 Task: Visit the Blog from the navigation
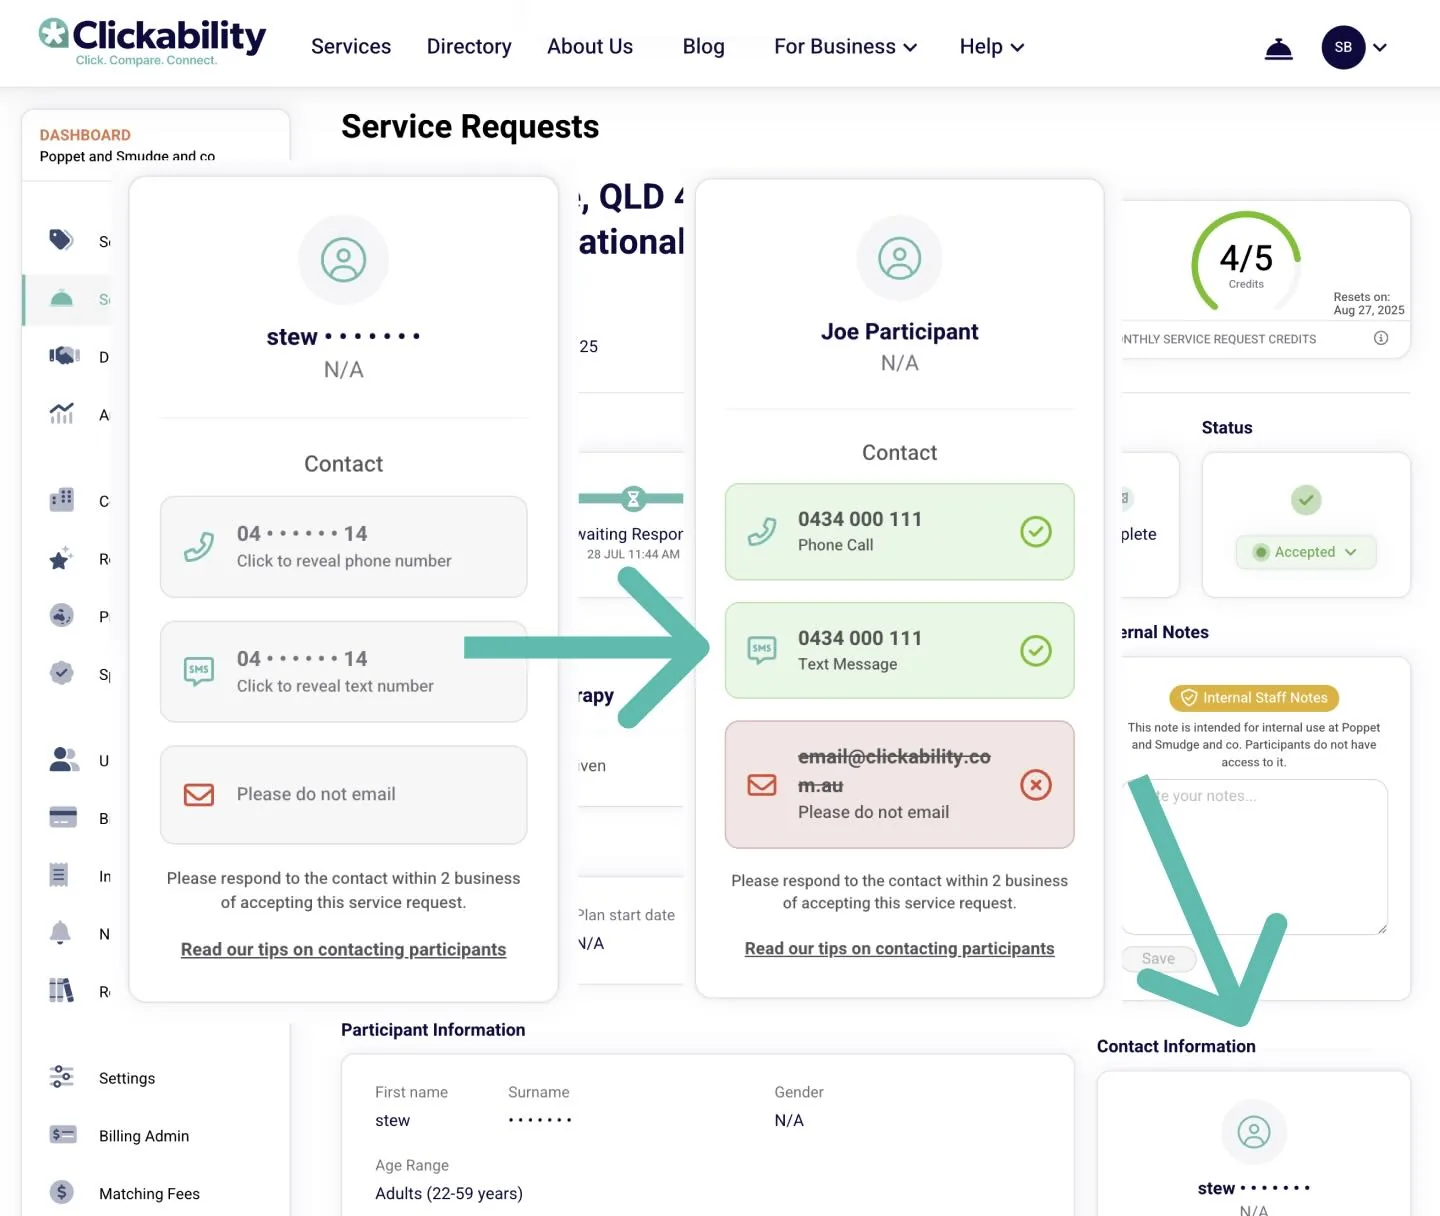click(x=704, y=47)
